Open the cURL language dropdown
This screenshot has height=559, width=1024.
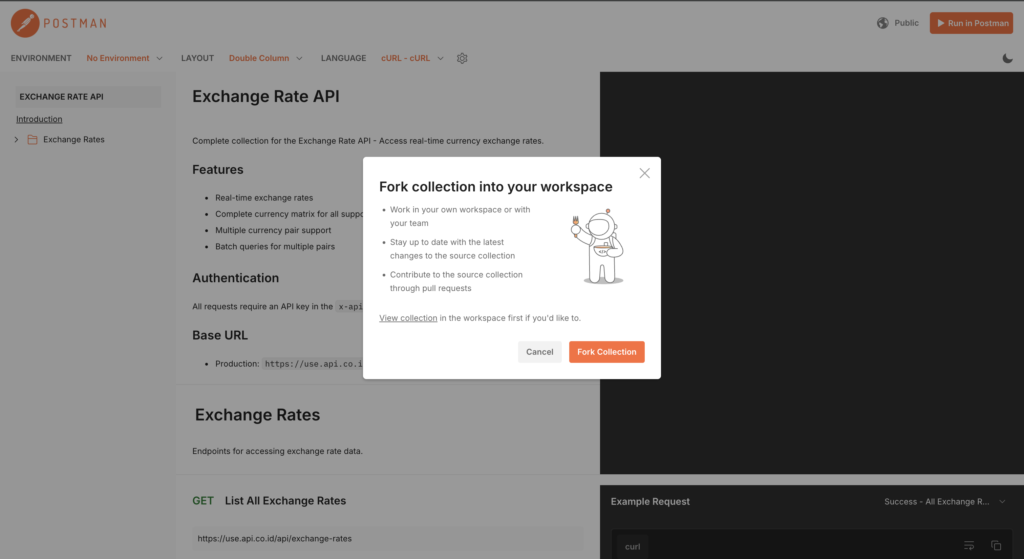point(412,58)
